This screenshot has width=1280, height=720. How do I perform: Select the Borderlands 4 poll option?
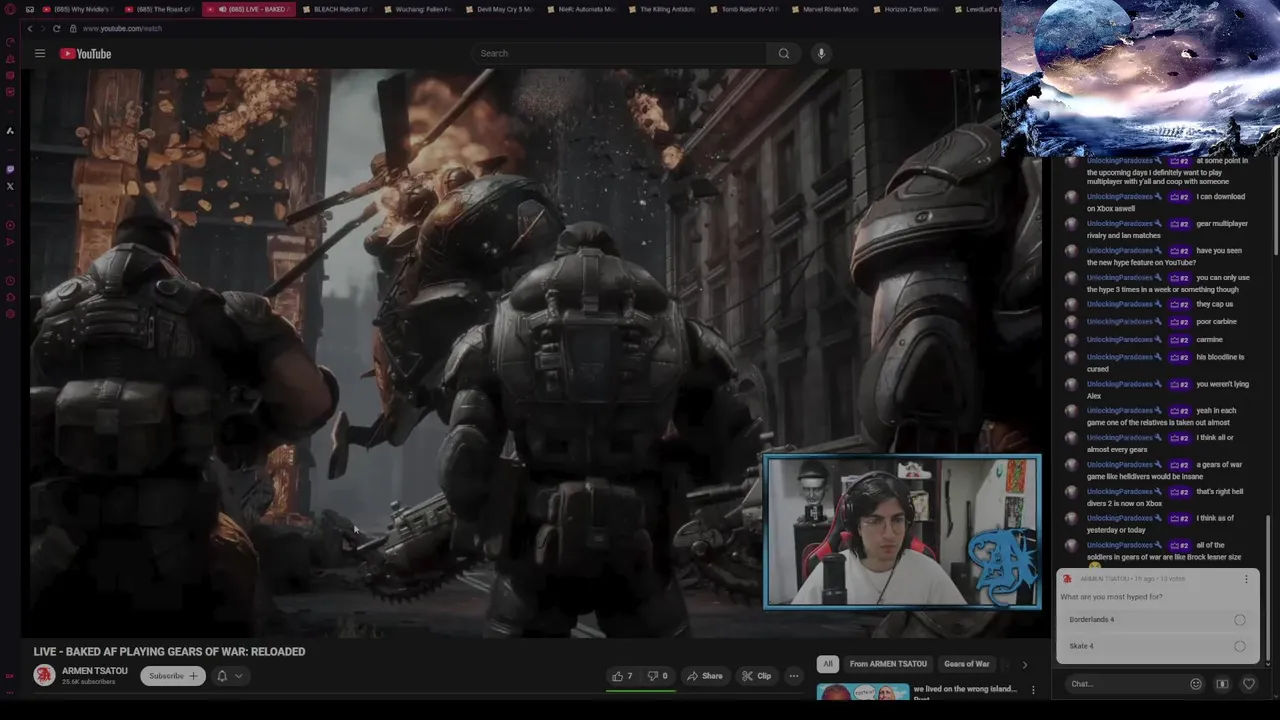tap(1157, 619)
